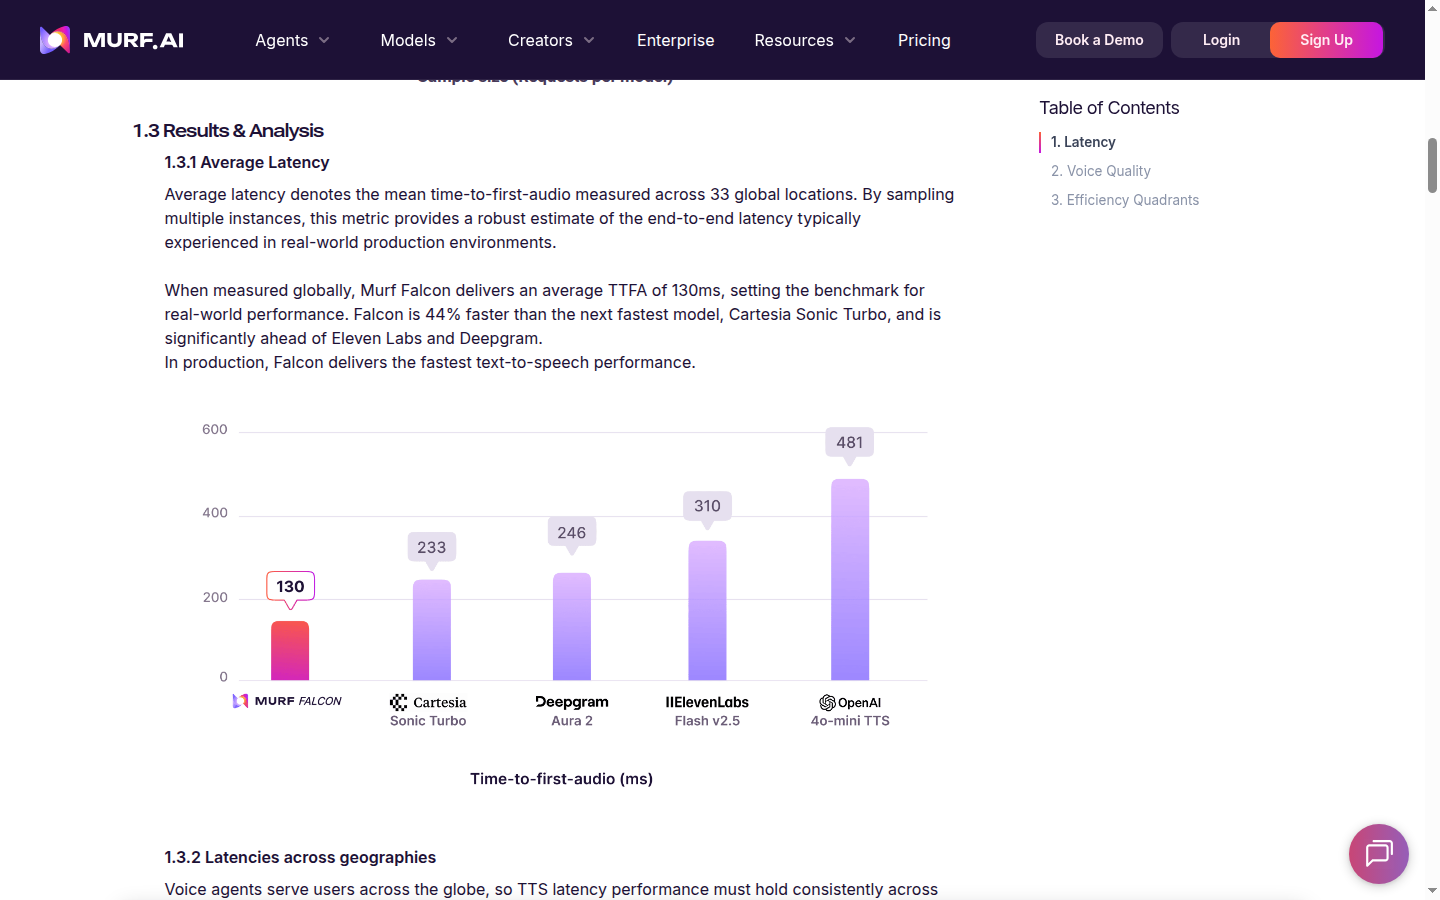This screenshot has width=1440, height=900.
Task: Click the scrollbar down arrow
Action: 1432,890
